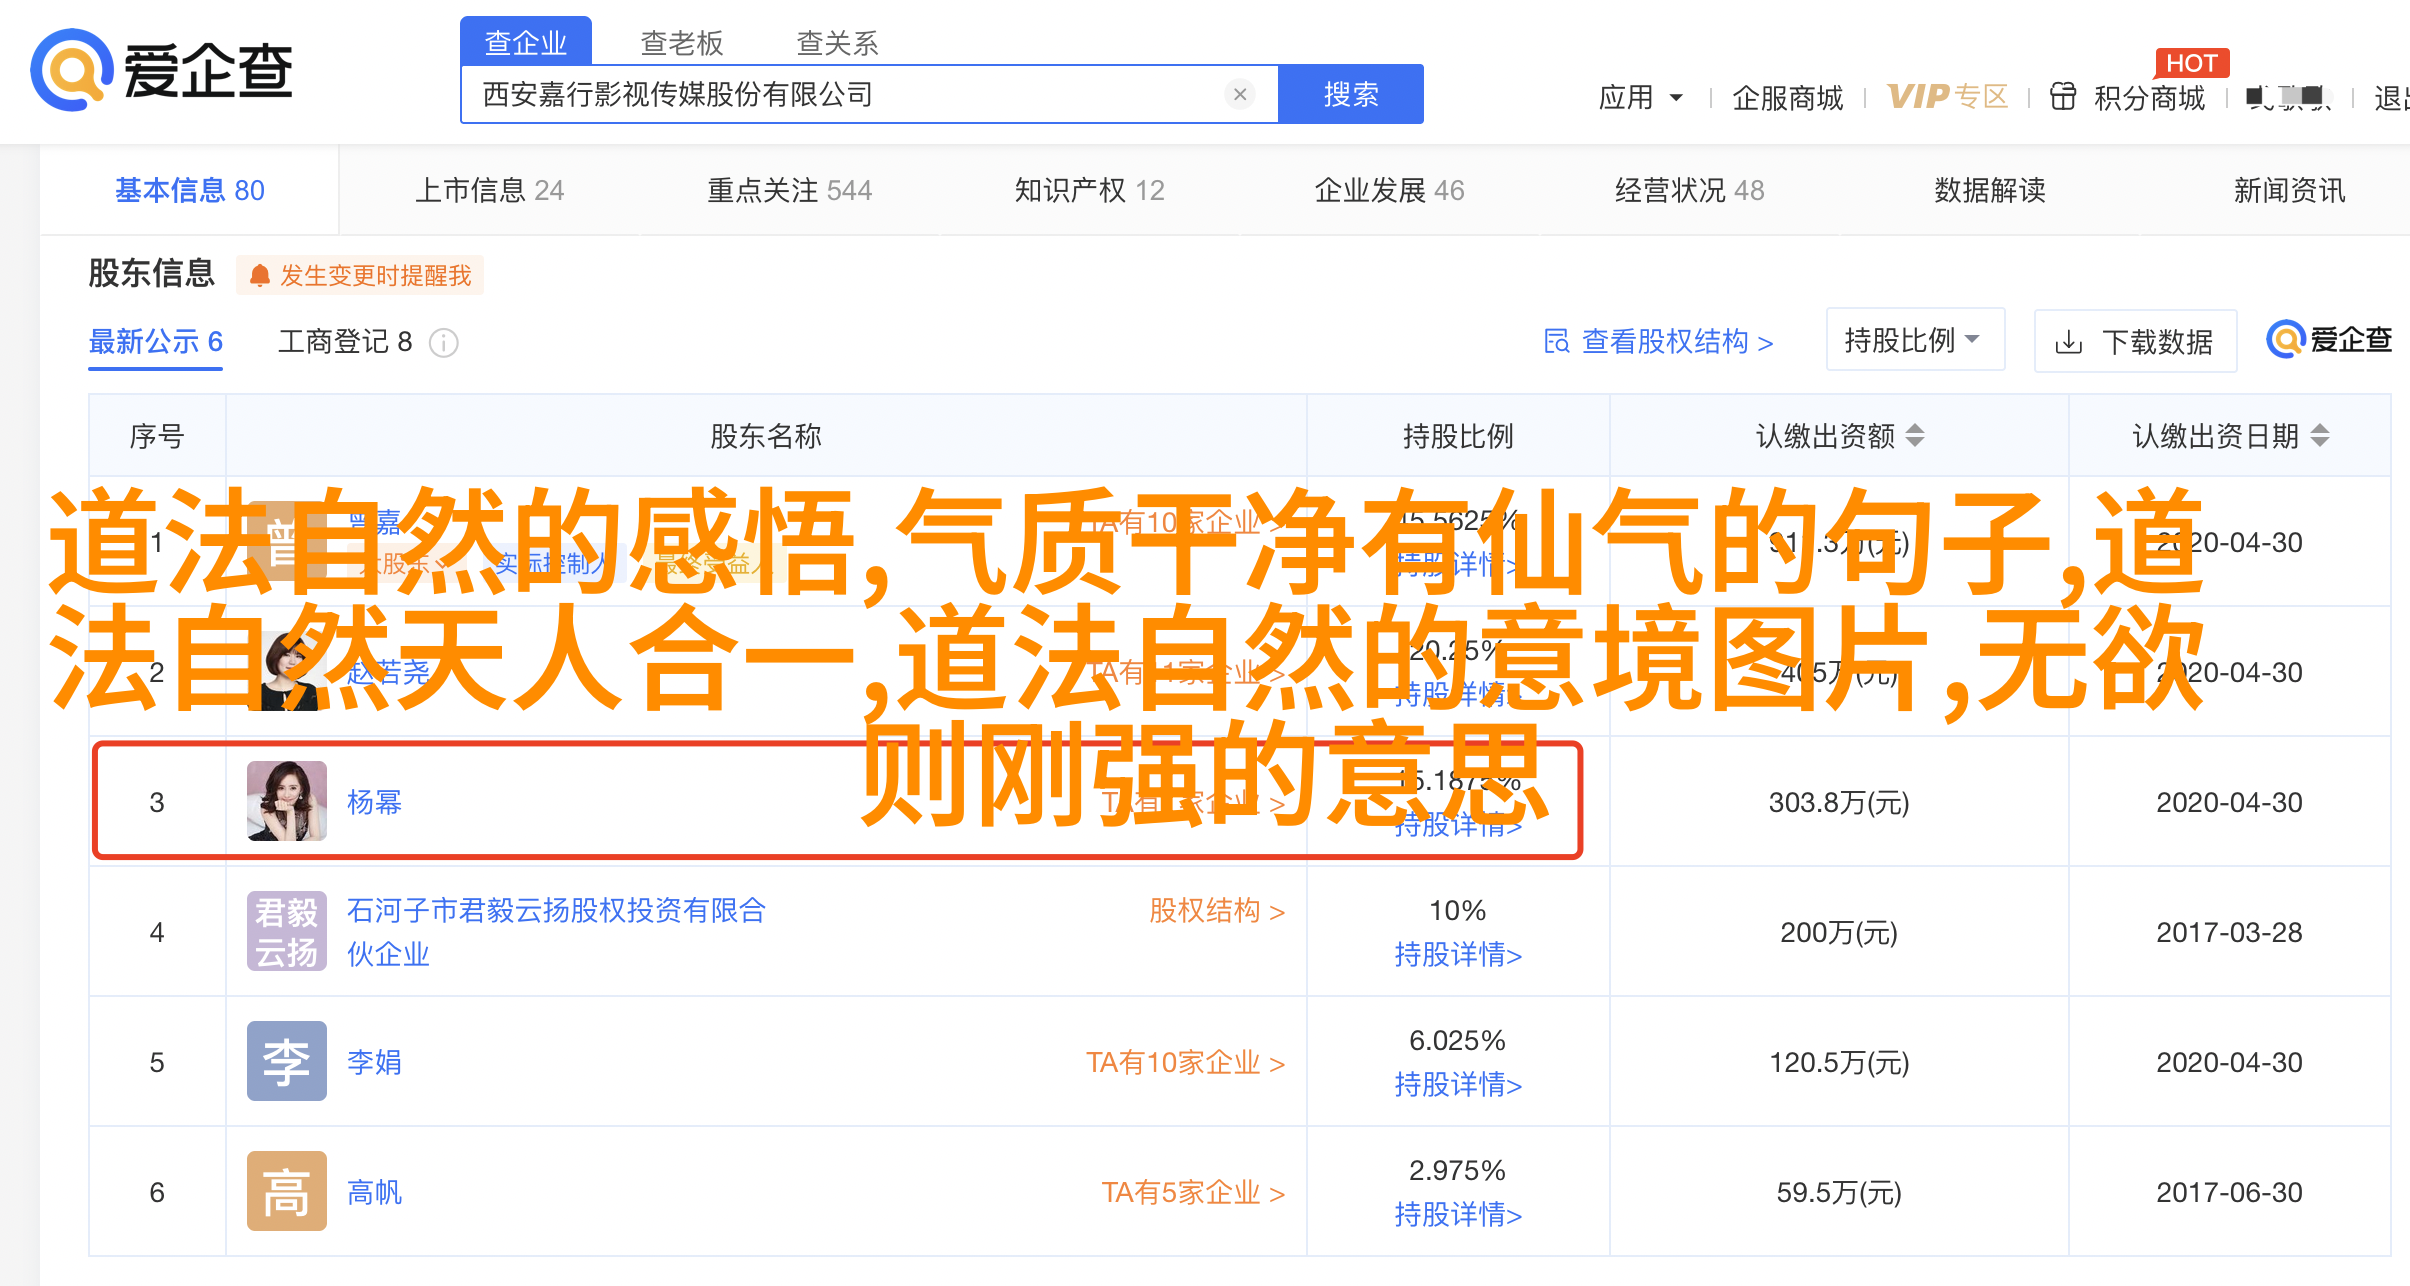
Task: Select the 企业发展 46 tab
Action: pyautogui.click(x=1390, y=190)
